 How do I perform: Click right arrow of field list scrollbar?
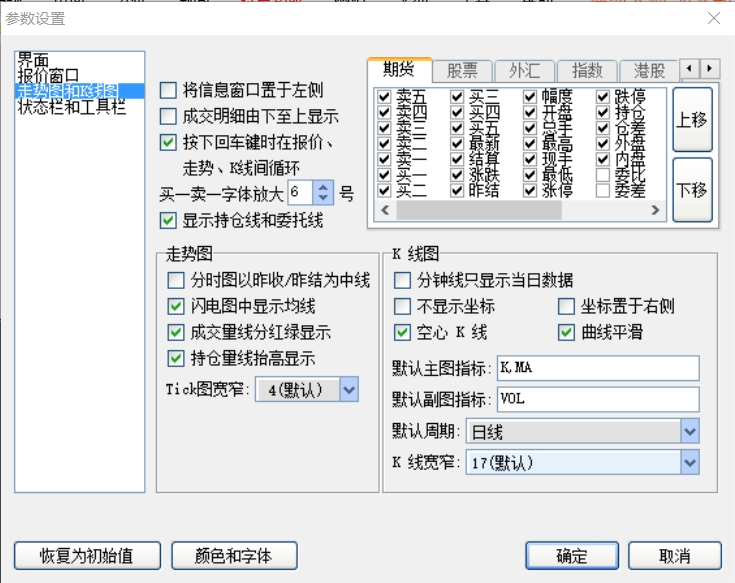[656, 210]
